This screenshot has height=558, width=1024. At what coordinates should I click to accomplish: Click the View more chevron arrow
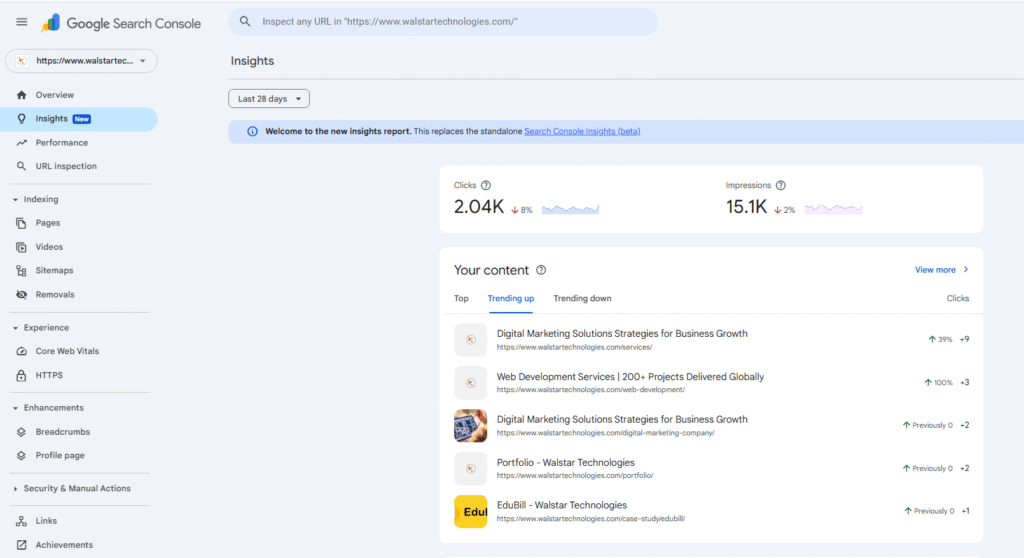(966, 269)
